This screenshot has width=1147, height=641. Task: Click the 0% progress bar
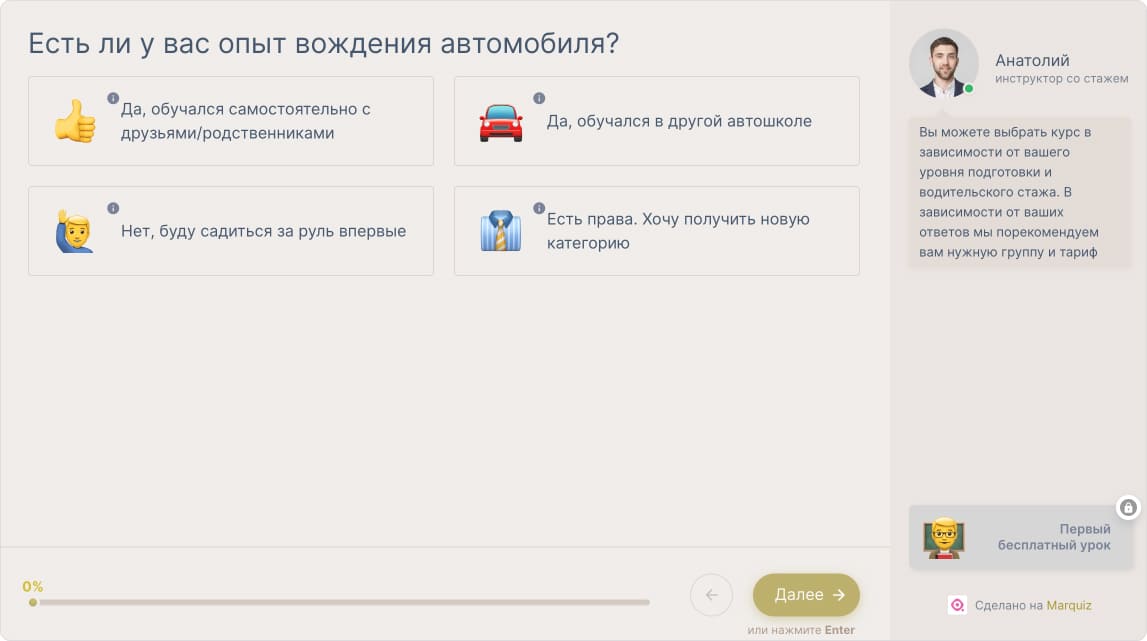[340, 601]
